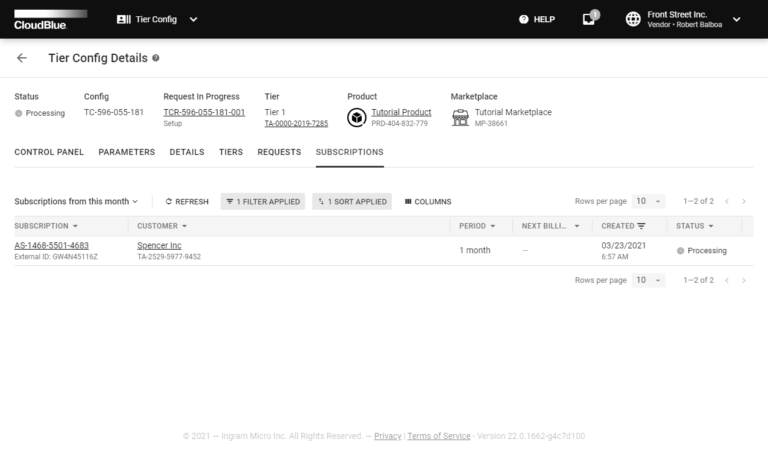
Task: Switch to the TIERS tab
Action: pyautogui.click(x=231, y=152)
